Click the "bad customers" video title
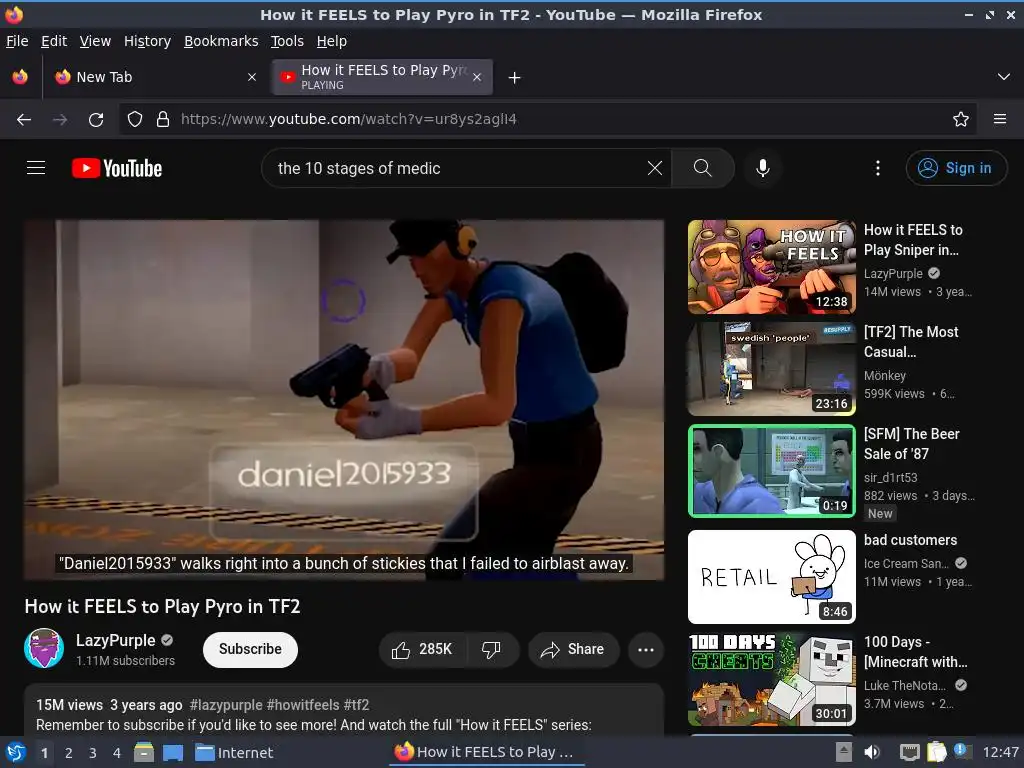 point(910,540)
